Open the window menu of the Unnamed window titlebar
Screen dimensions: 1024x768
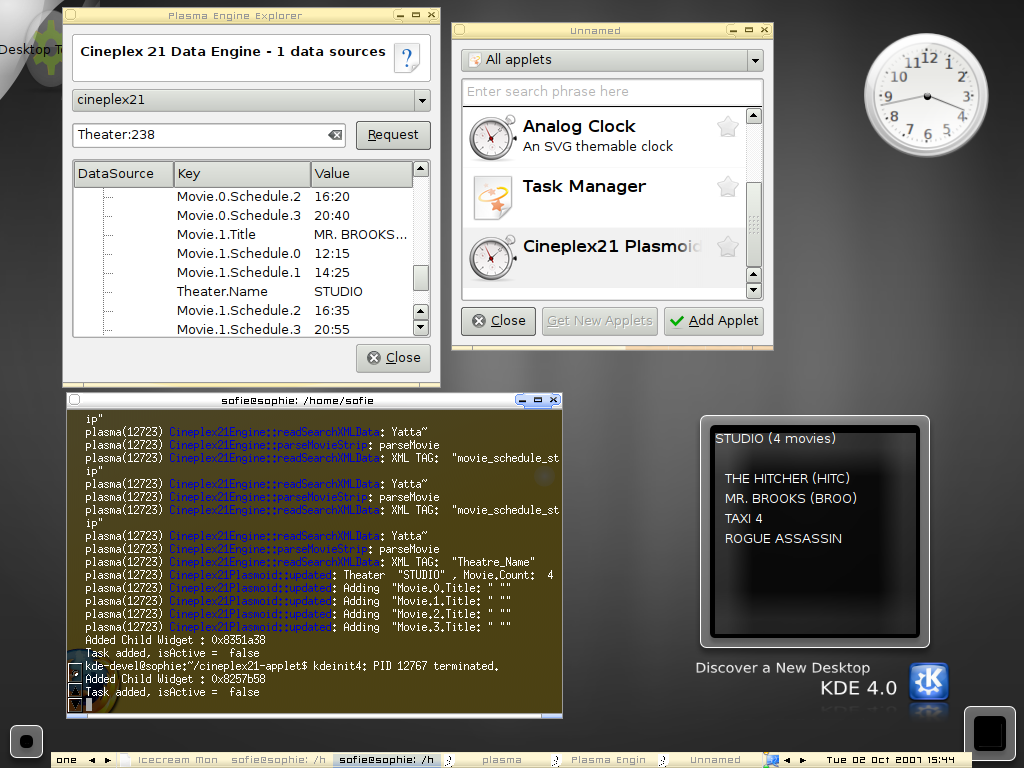(x=460, y=30)
